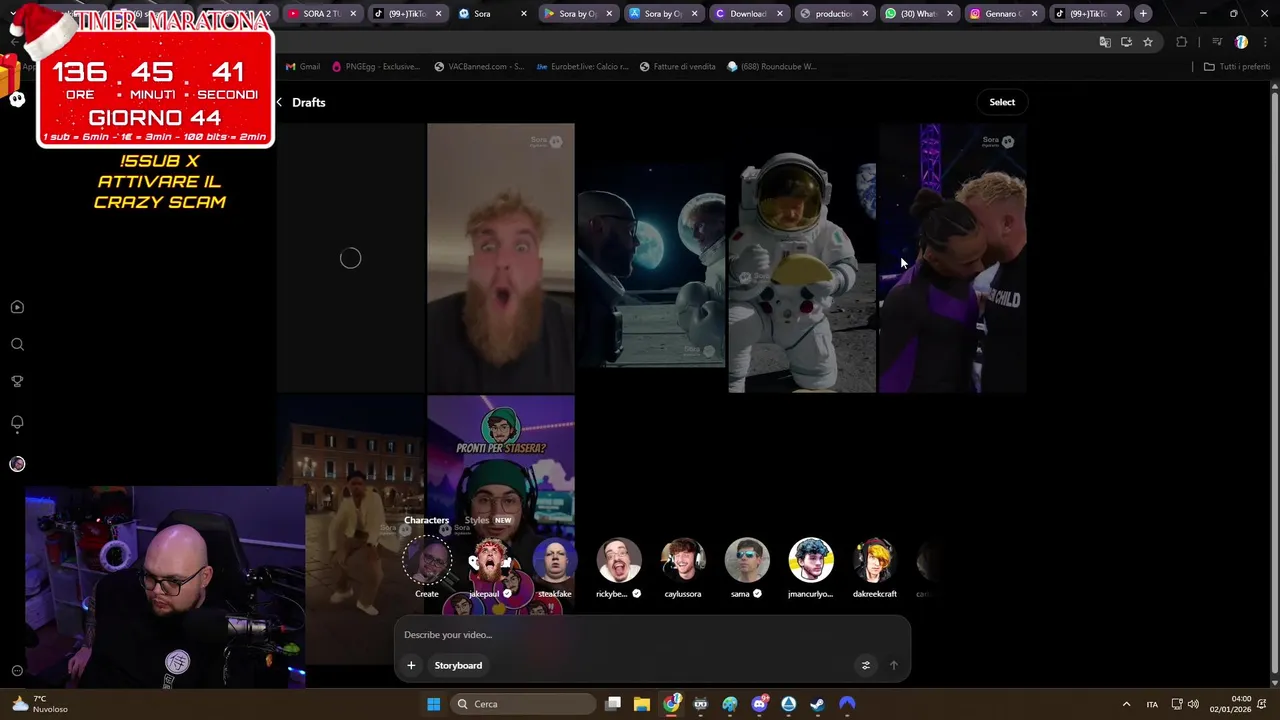Open the Eurobet.live bookmark

tap(583, 67)
